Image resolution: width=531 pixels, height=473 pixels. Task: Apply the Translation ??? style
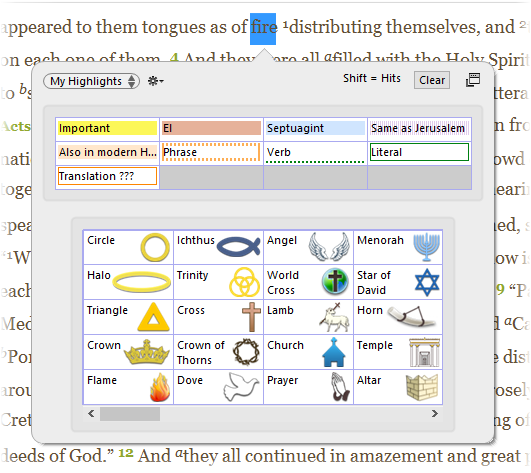point(107,176)
